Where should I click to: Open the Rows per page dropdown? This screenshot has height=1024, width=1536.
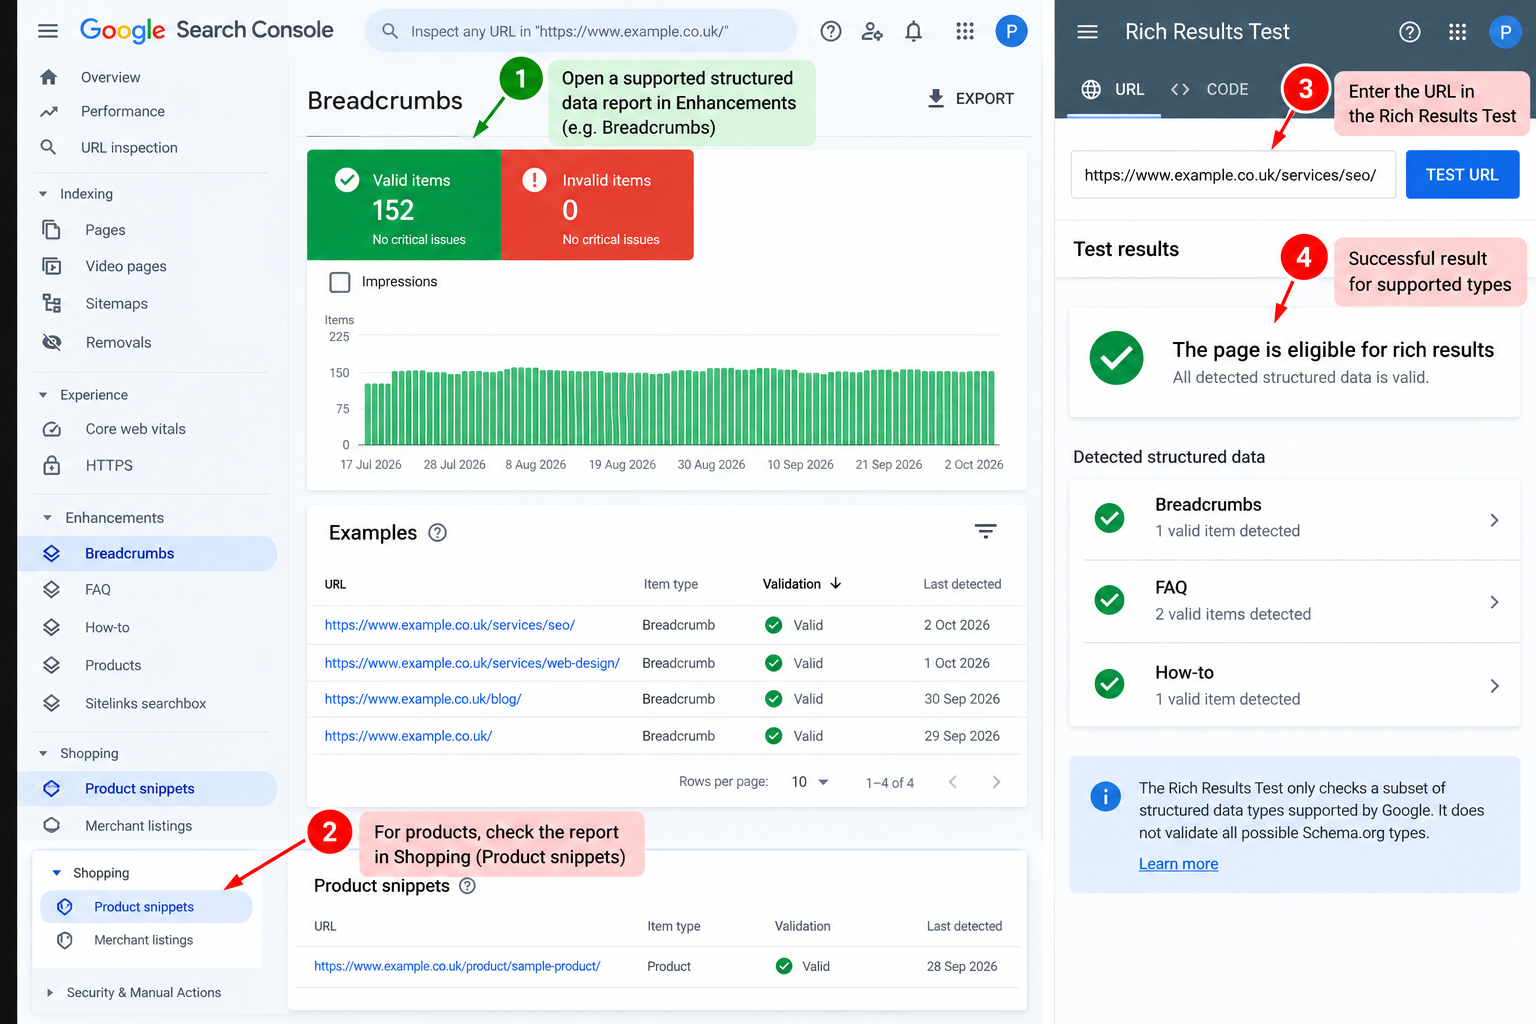click(x=810, y=782)
